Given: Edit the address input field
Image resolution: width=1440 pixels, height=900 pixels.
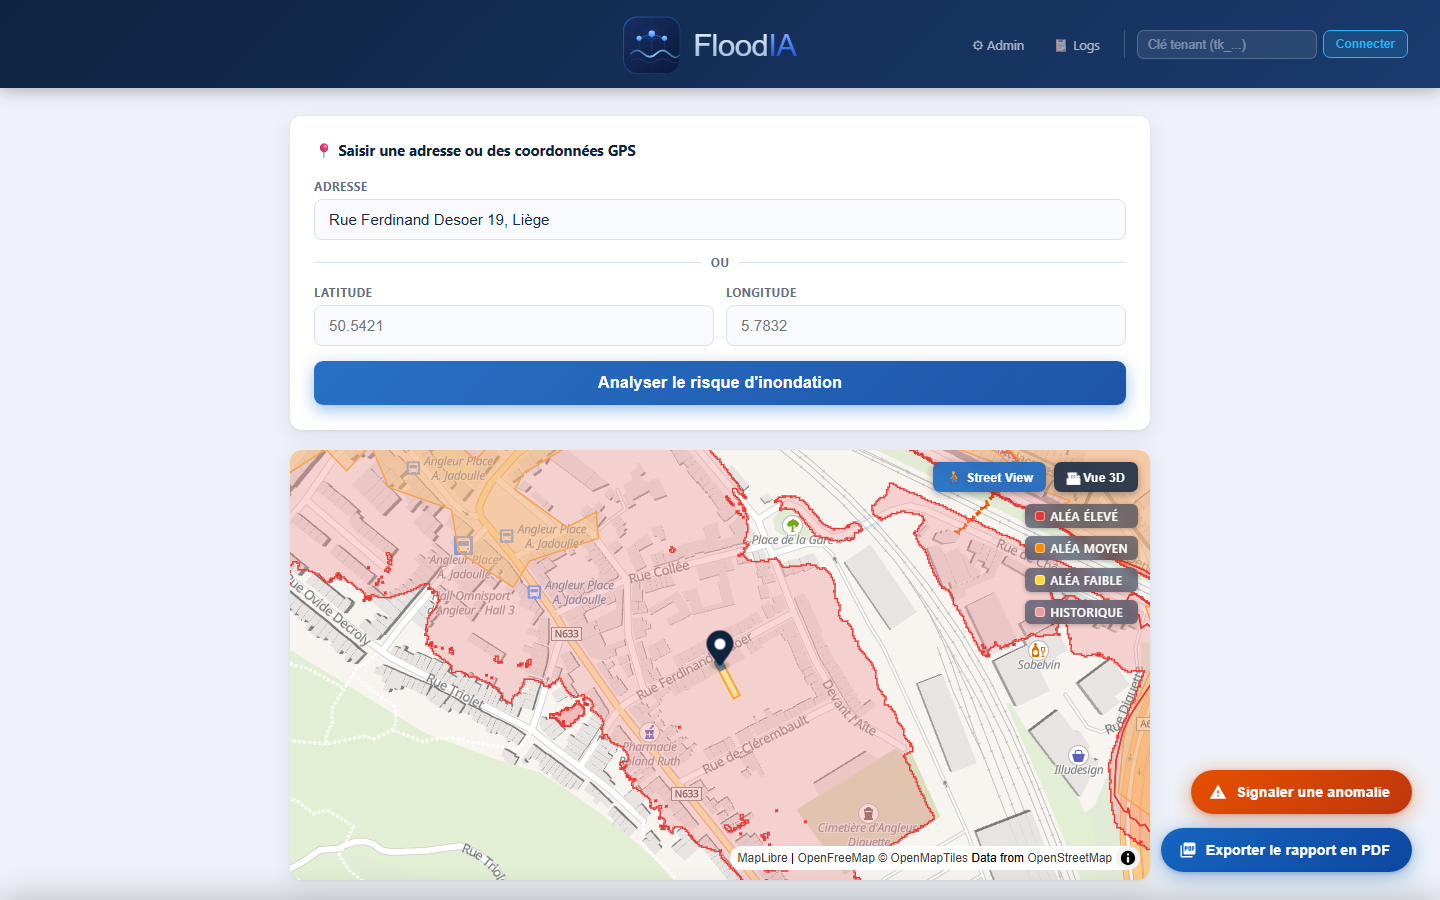Looking at the screenshot, I should point(720,220).
